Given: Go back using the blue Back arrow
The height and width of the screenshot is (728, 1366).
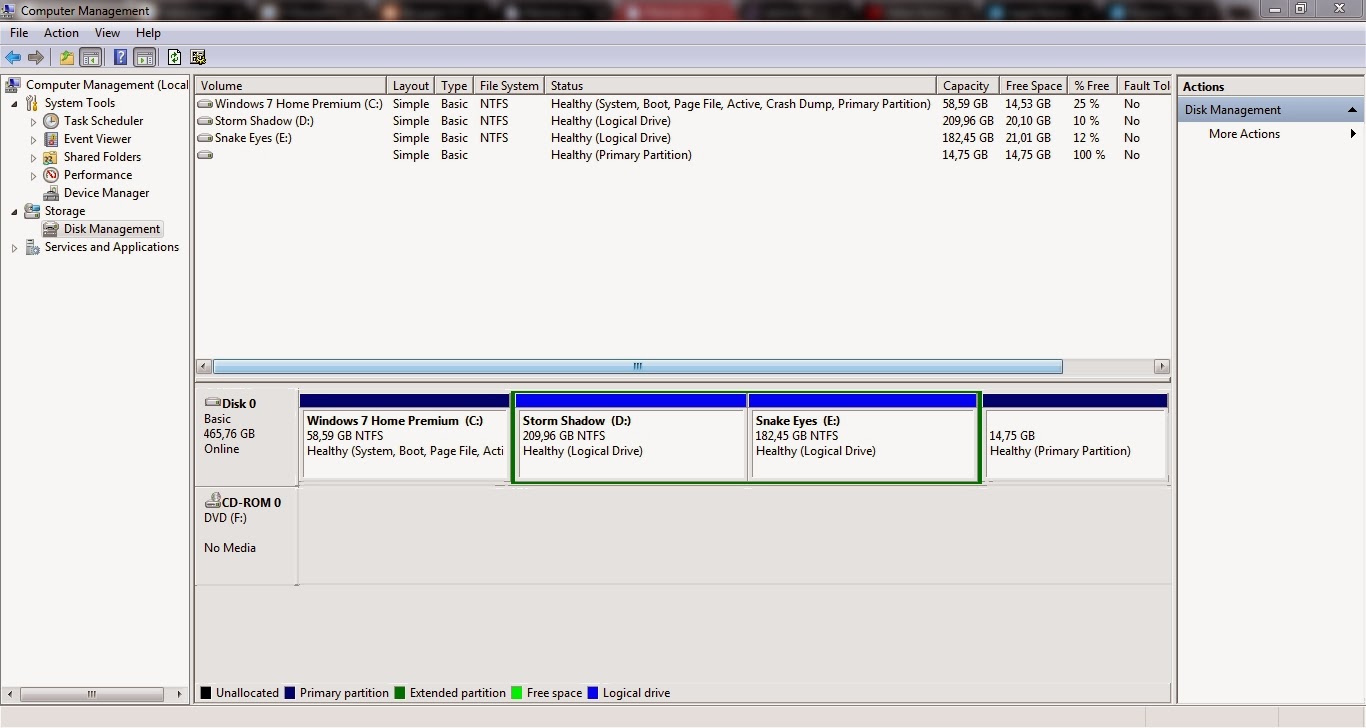Looking at the screenshot, I should [13, 57].
